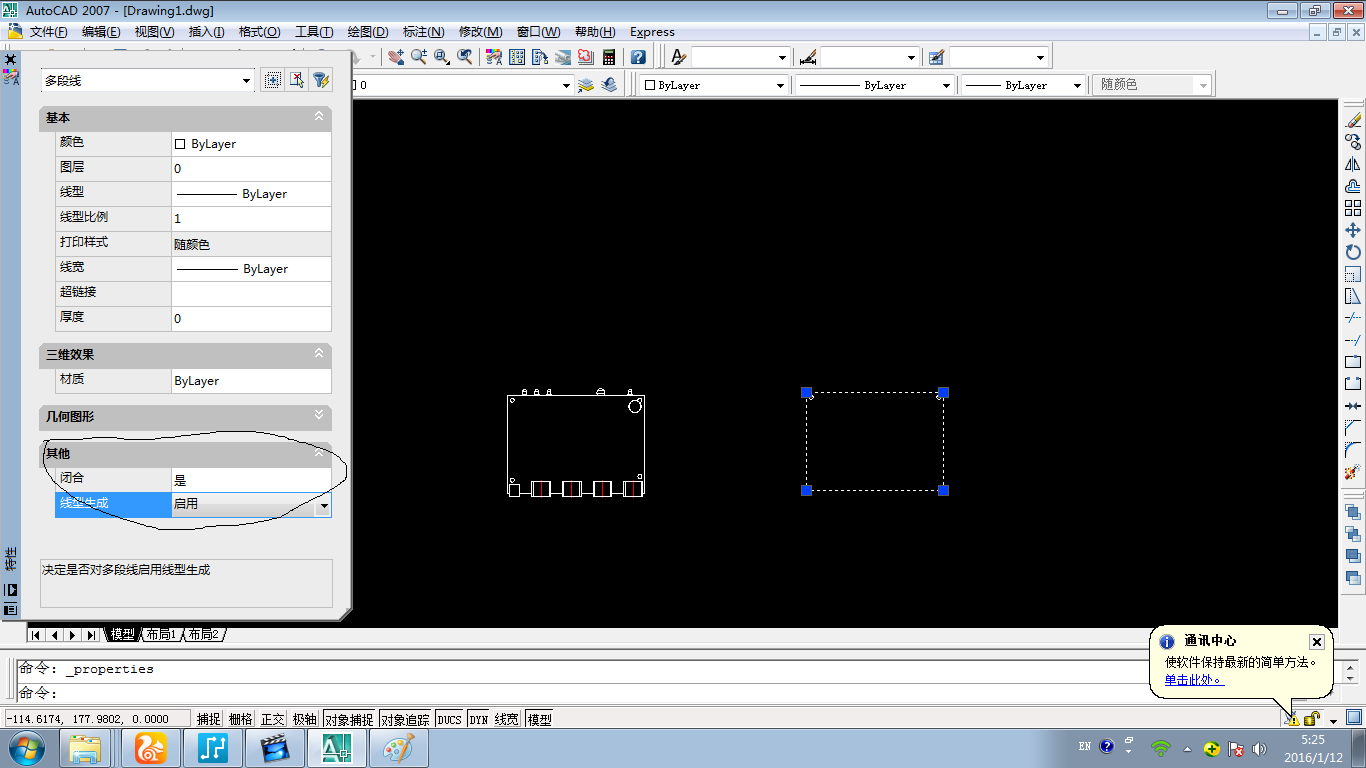
Task: Select the Array tool
Action: point(1353,208)
